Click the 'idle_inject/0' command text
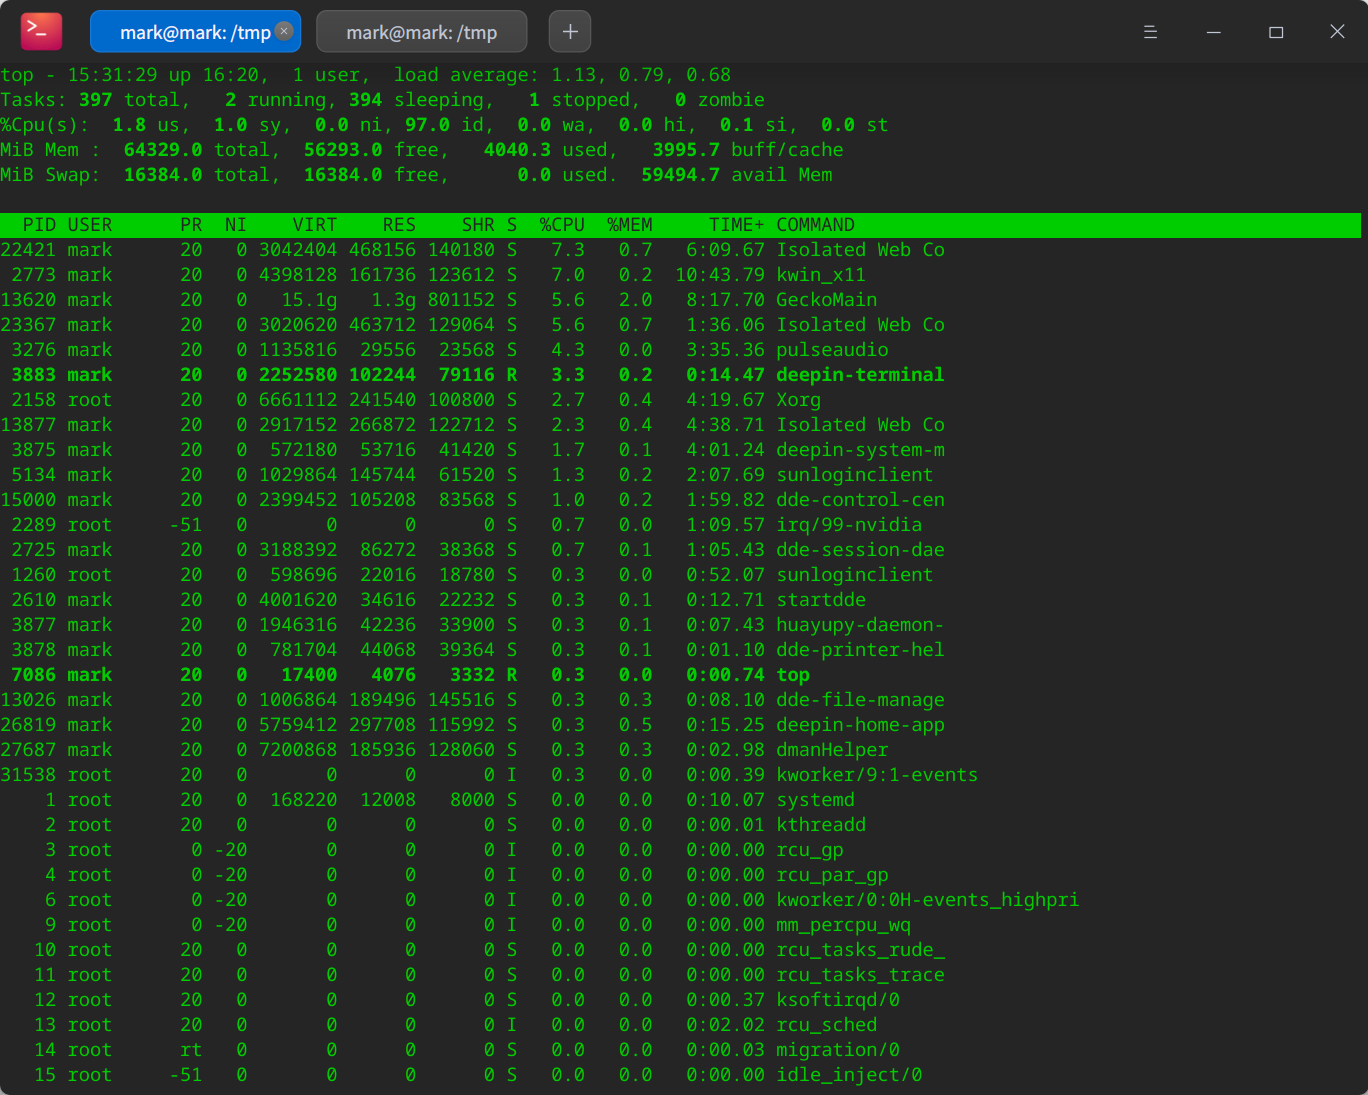The width and height of the screenshot is (1368, 1095). click(x=849, y=1075)
